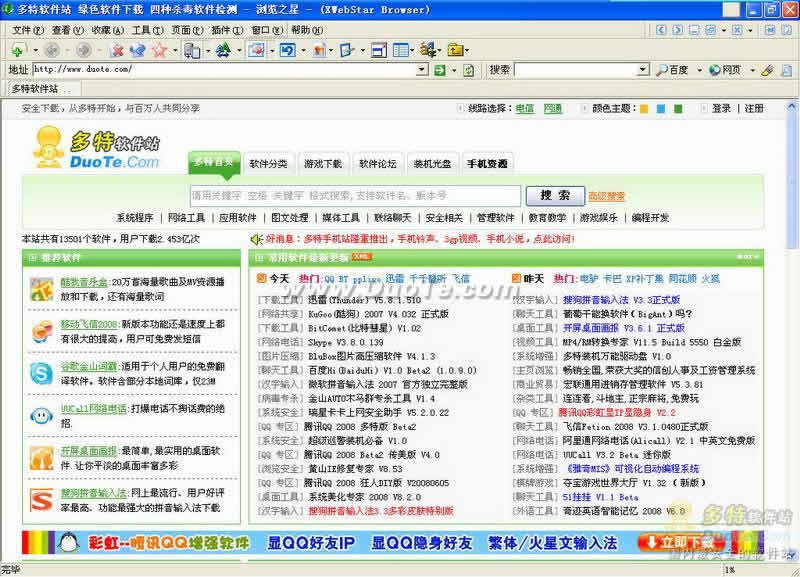Open the 收藏 menu
The width and height of the screenshot is (800, 577).
click(108, 30)
